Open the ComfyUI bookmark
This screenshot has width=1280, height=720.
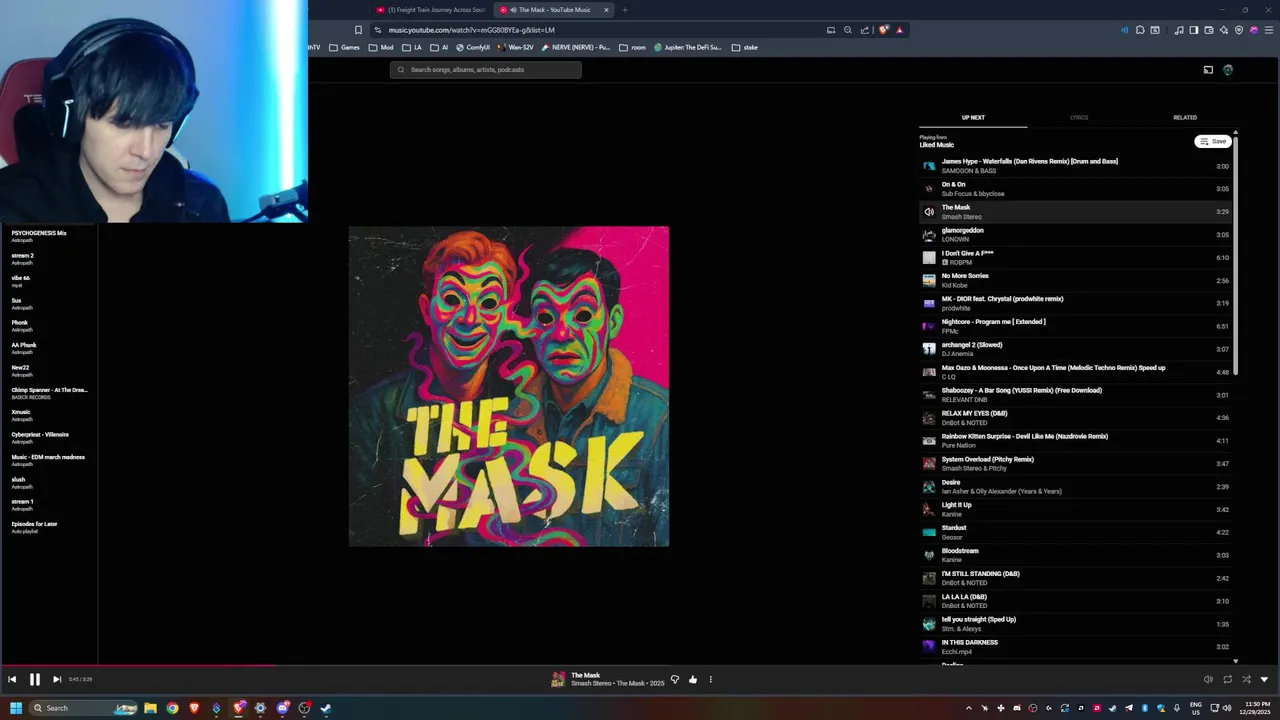473,47
